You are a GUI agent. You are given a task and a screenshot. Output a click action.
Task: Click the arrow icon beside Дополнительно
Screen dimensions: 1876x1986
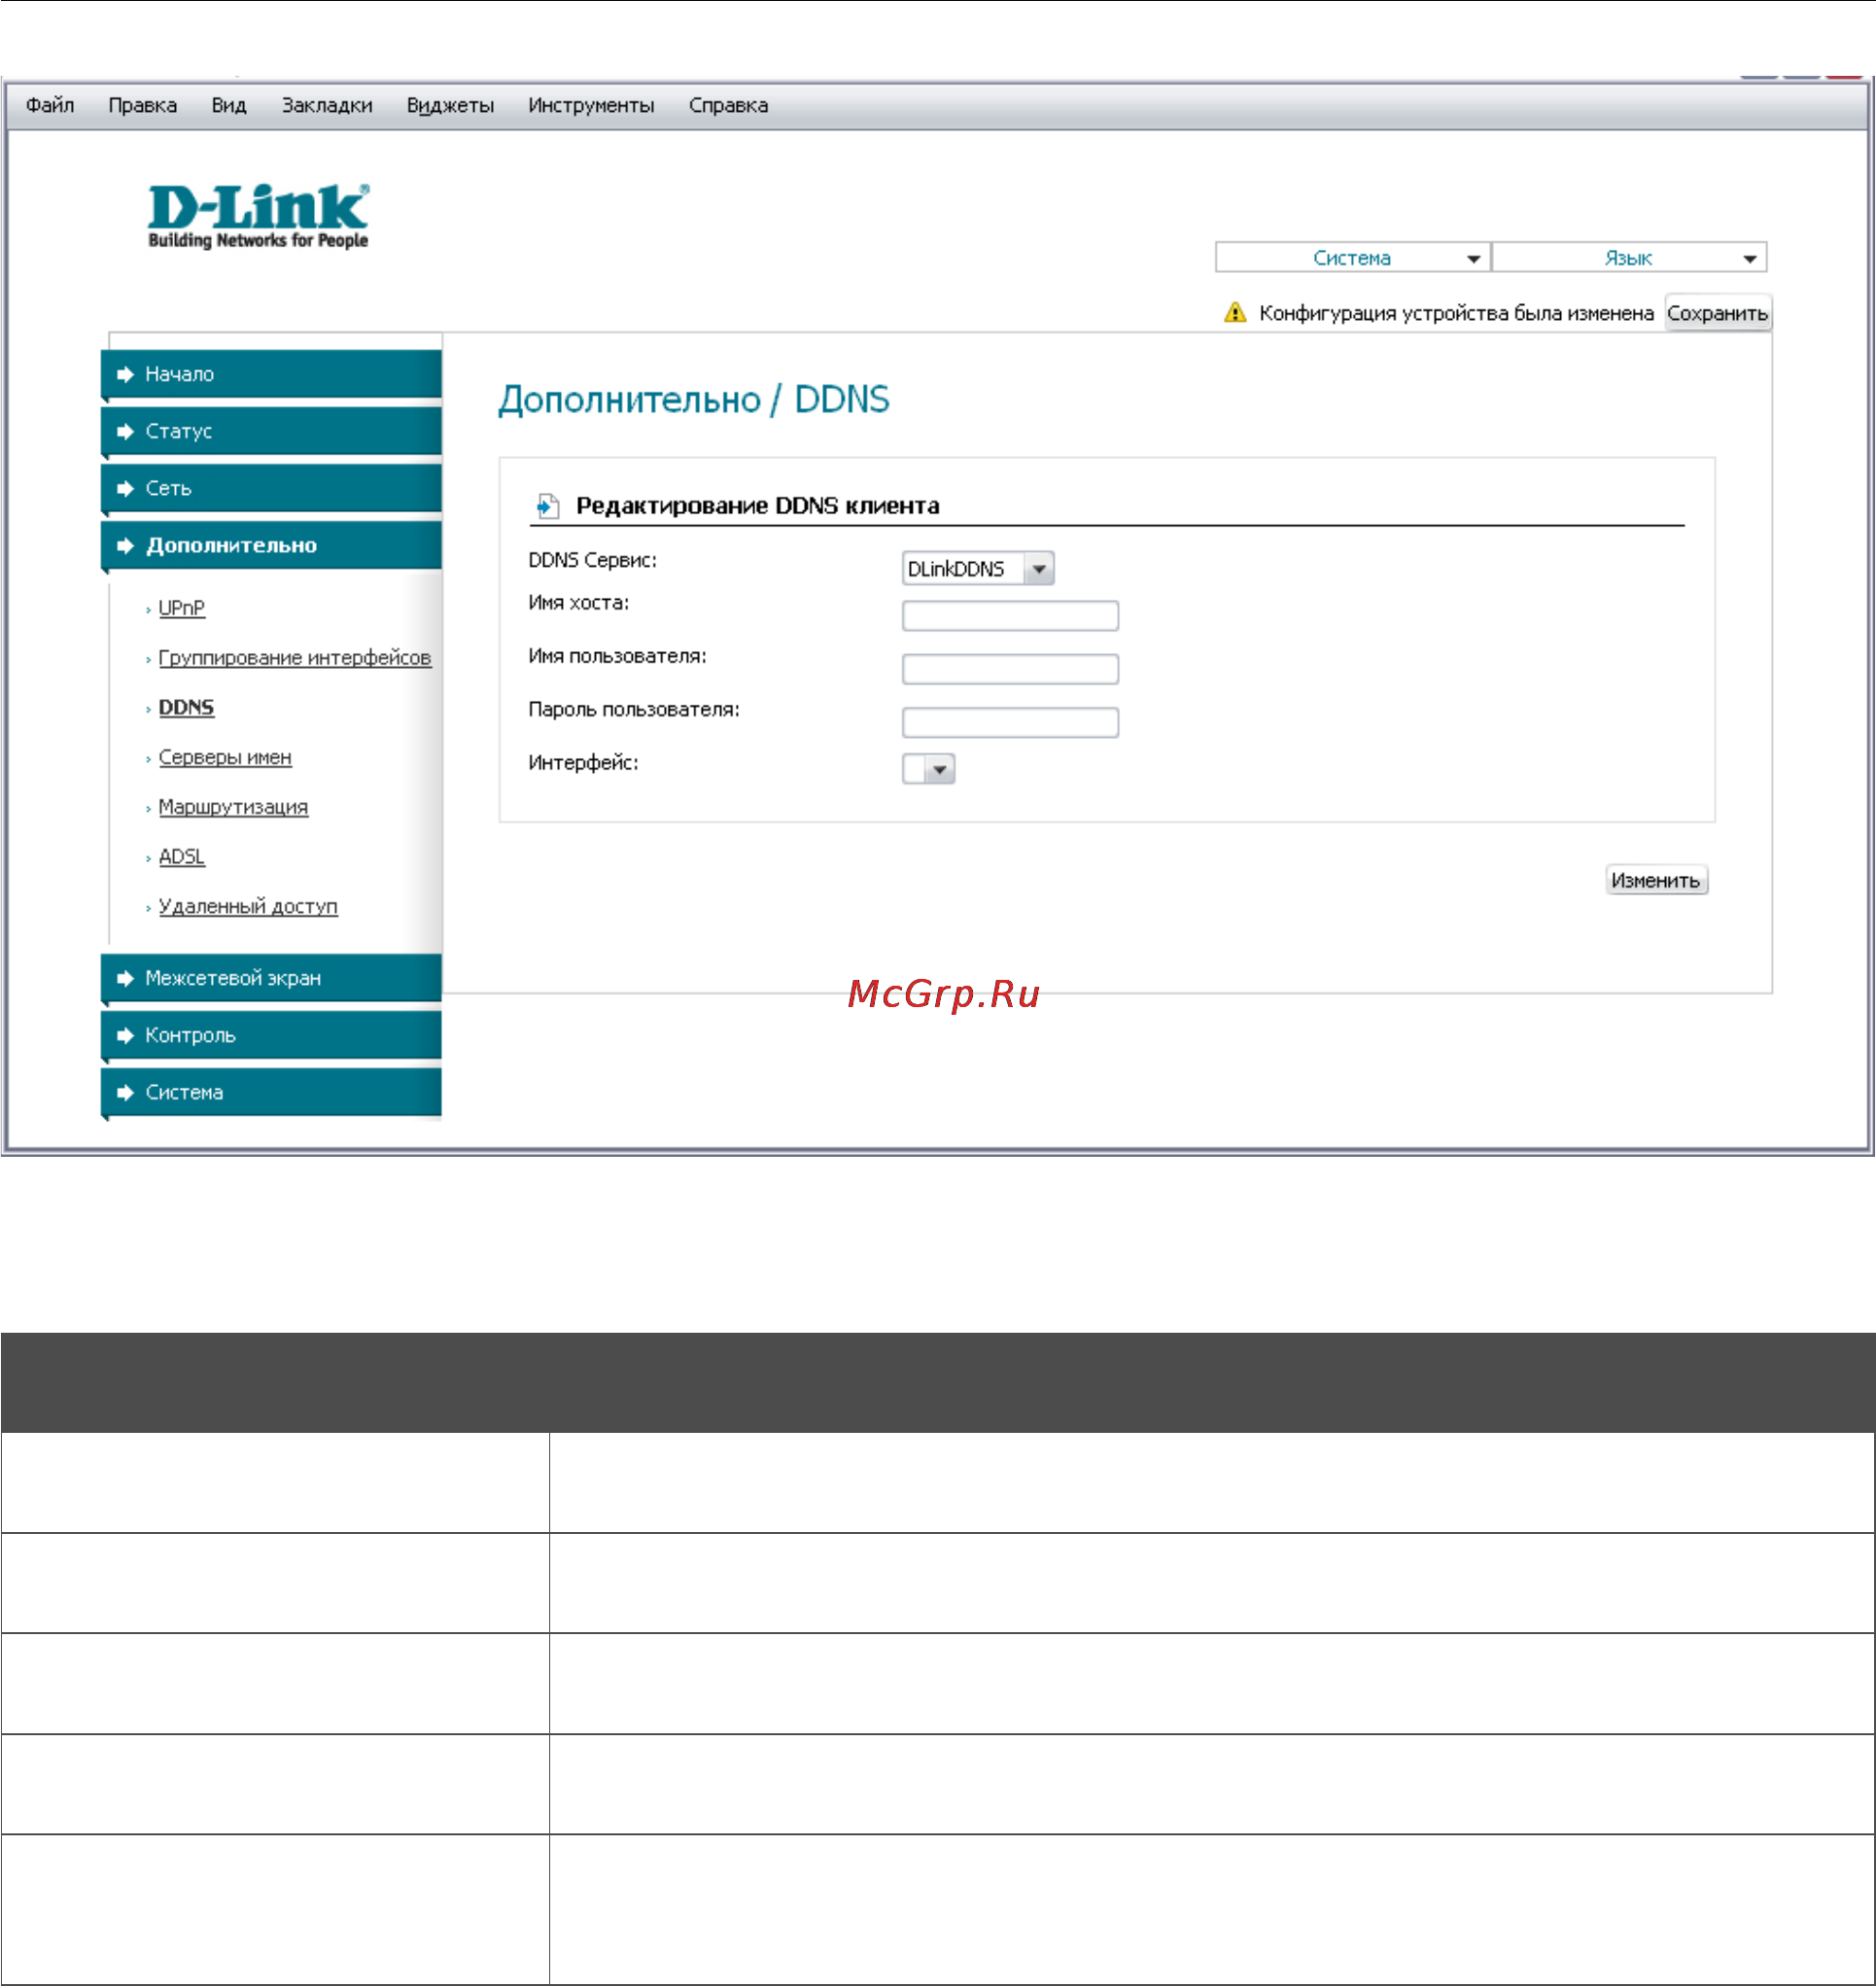125,545
